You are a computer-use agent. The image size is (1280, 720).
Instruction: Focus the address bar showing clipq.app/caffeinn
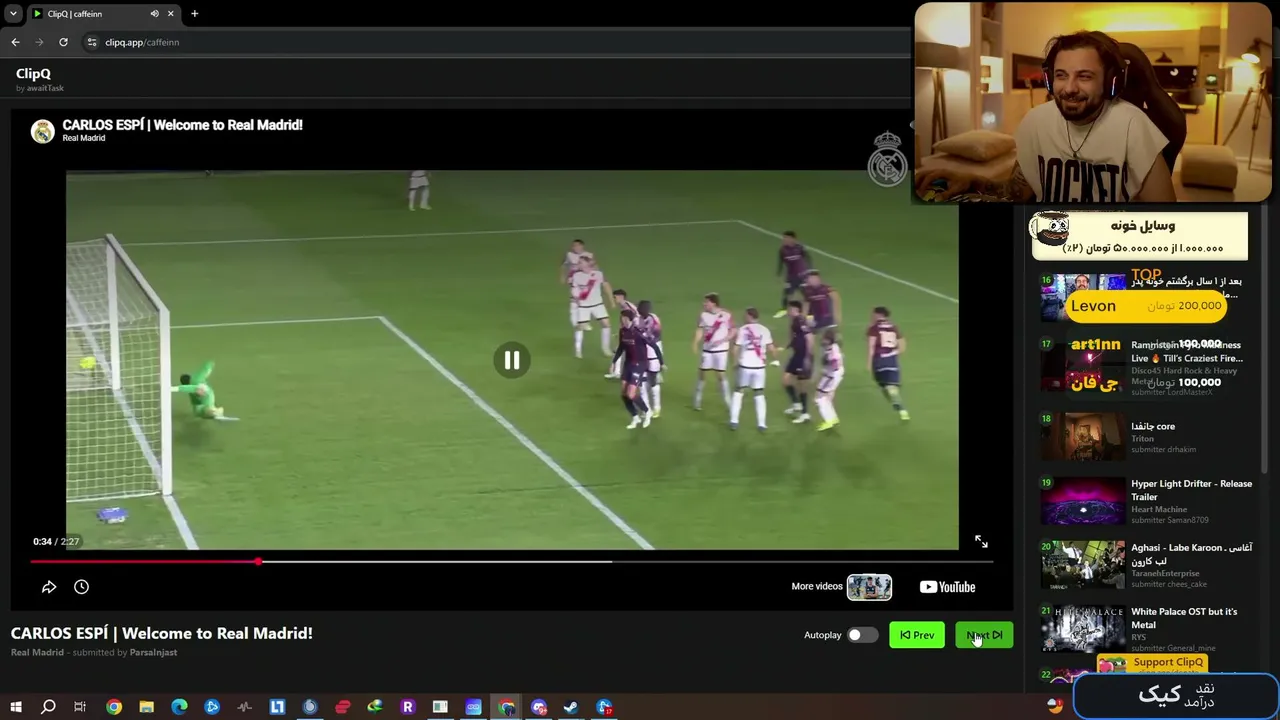pos(141,42)
